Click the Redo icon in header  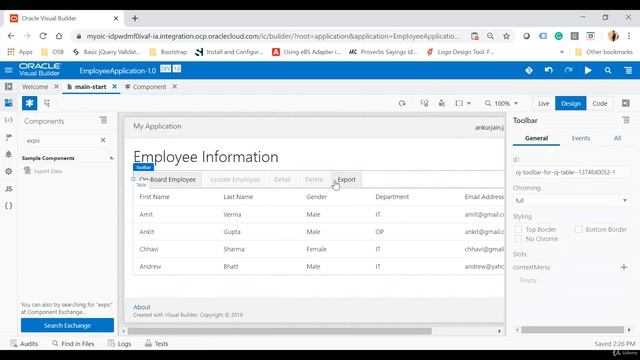click(x=569, y=70)
